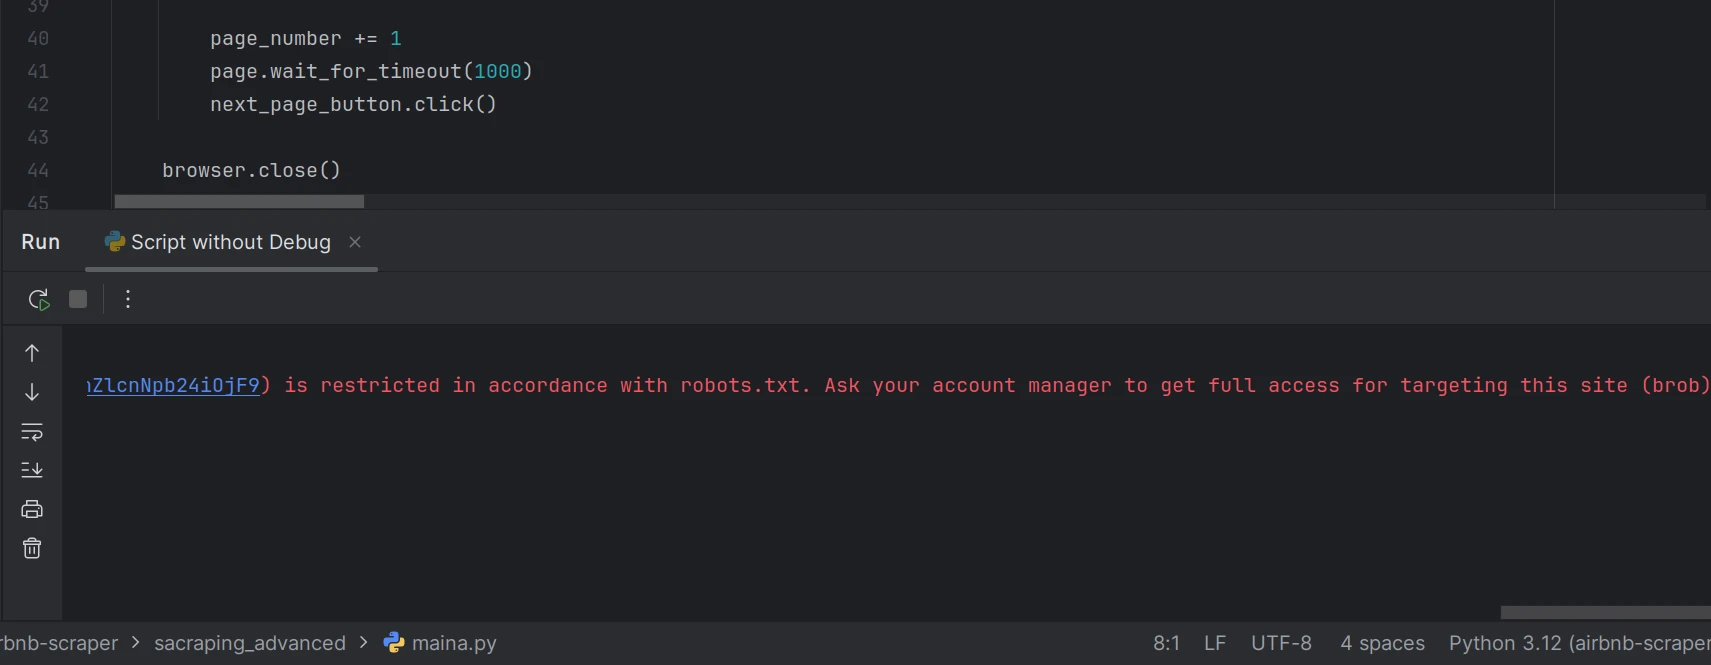Stop the running script
Screen dimensions: 1711x665
[x=78, y=299]
